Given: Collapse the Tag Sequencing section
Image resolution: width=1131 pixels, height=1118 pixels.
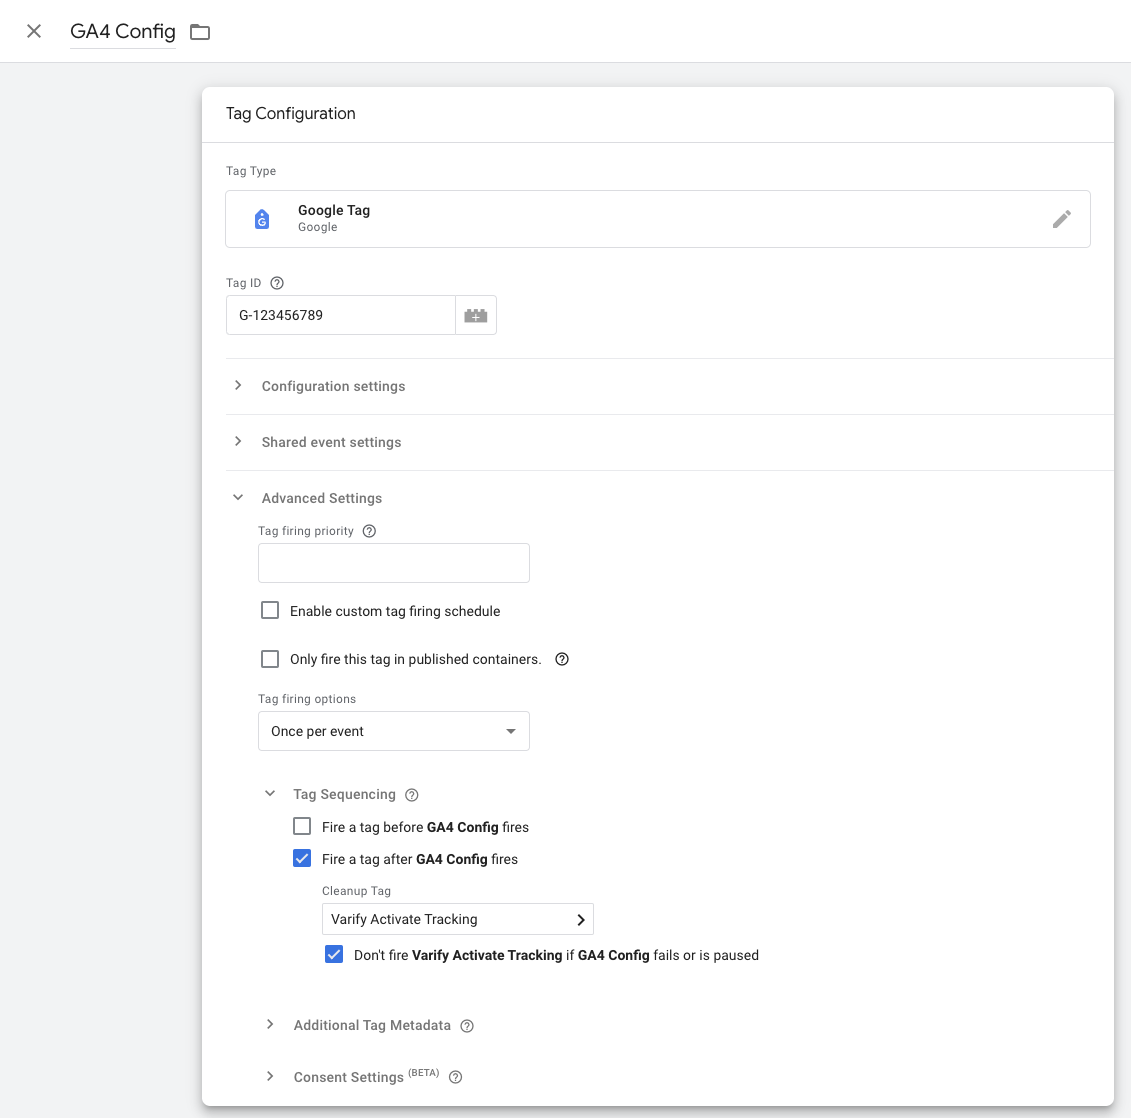Looking at the screenshot, I should click(270, 793).
